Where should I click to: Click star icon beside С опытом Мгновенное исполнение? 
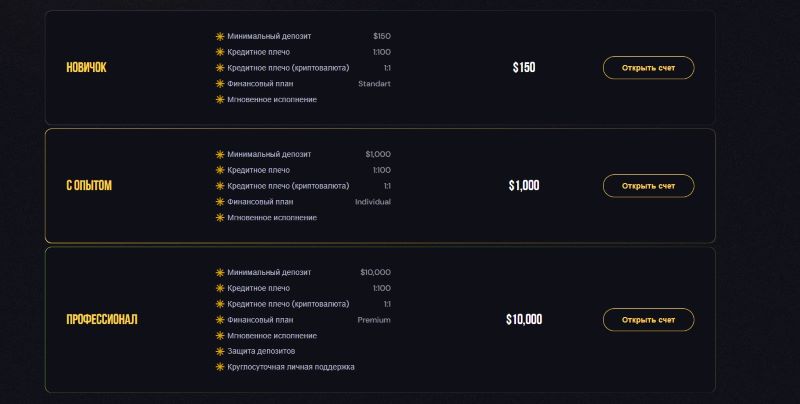tap(220, 217)
